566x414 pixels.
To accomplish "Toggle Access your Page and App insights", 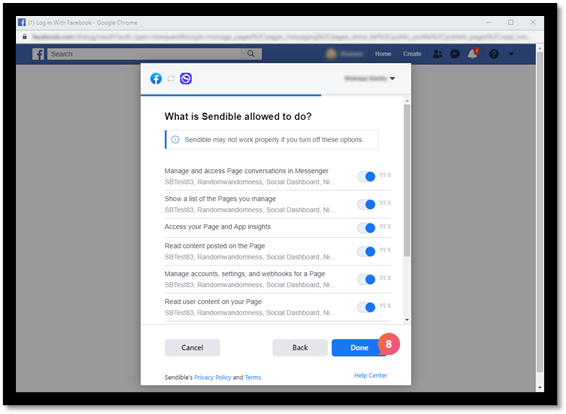I will [366, 228].
